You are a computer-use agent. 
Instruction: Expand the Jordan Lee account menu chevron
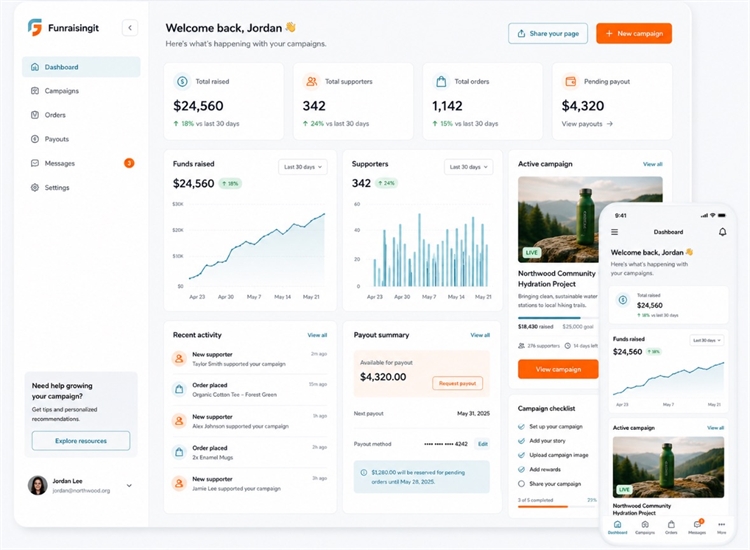click(x=129, y=485)
